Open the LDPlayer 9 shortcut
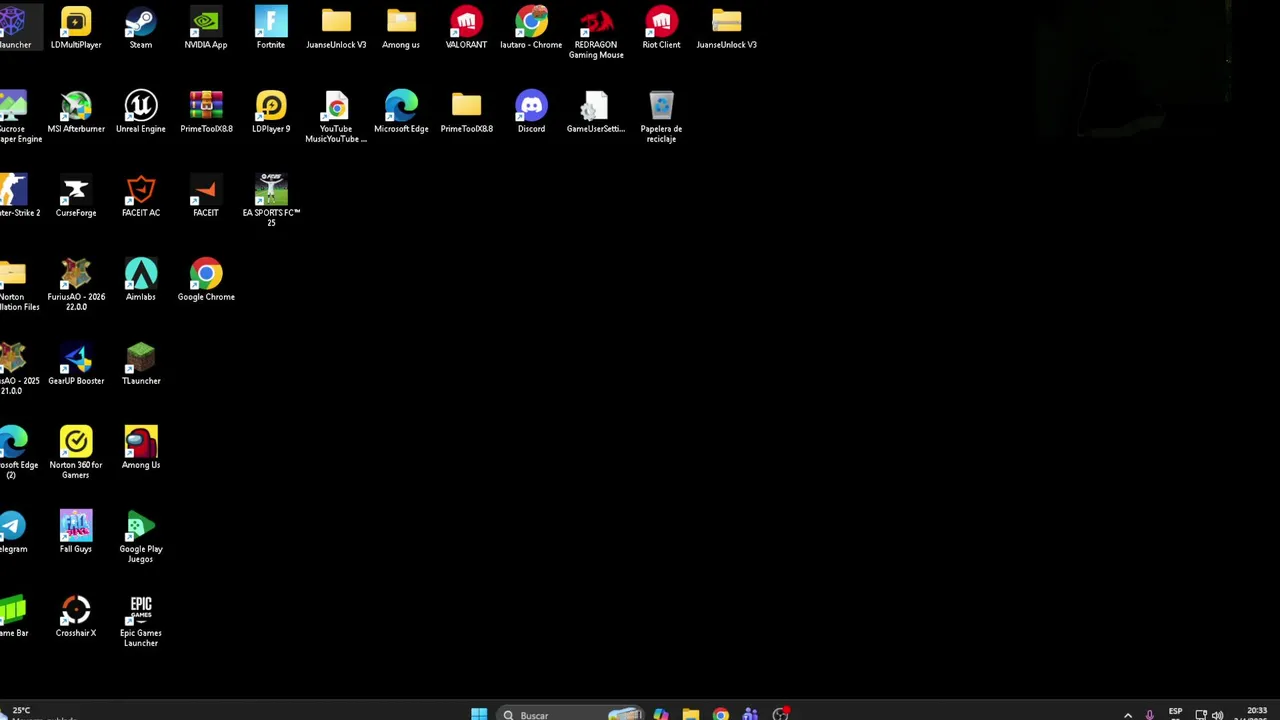This screenshot has width=1280, height=720. click(x=271, y=112)
